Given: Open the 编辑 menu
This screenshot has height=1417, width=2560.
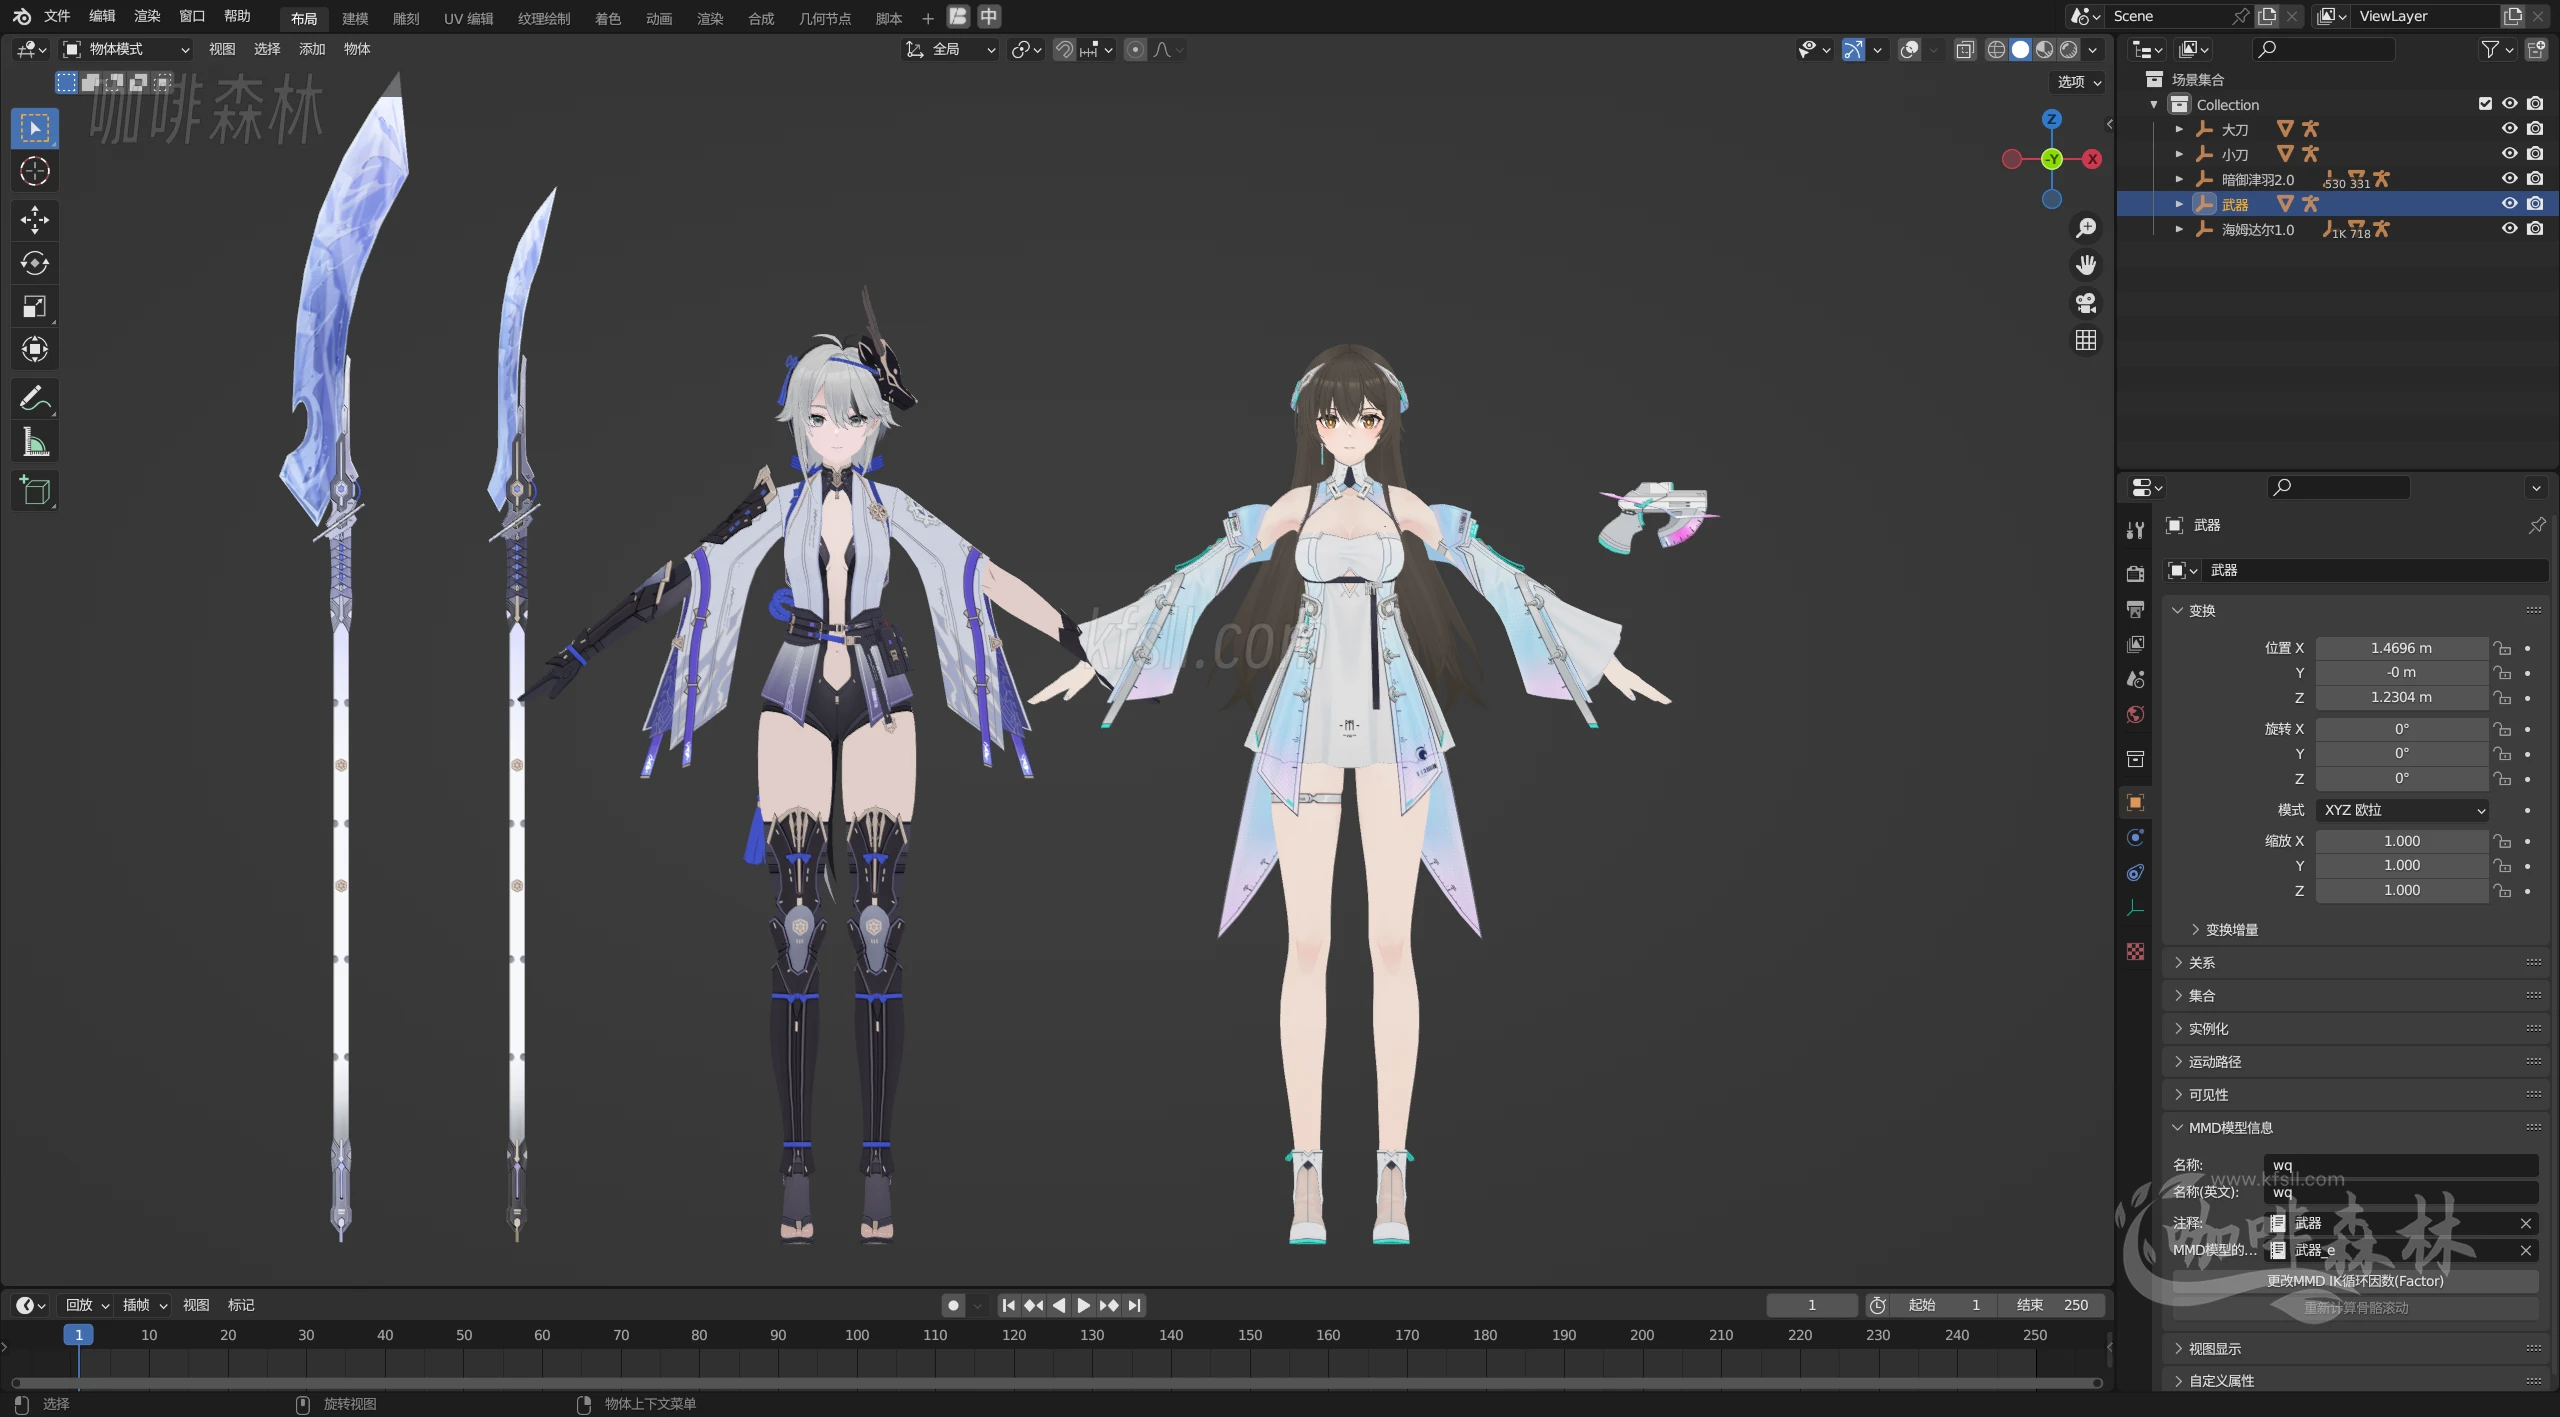Looking at the screenshot, I should 102,16.
